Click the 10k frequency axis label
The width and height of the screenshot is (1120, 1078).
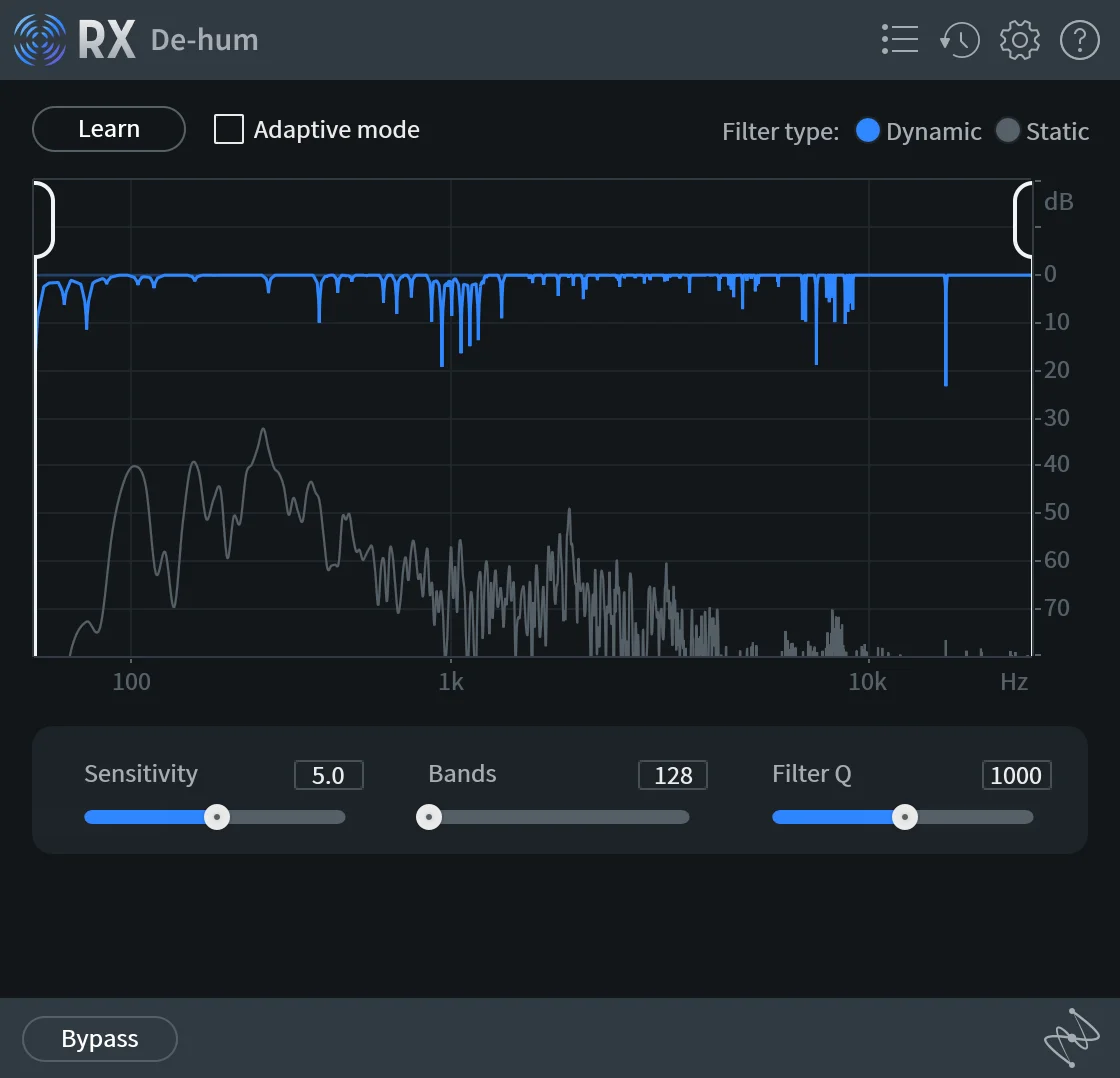click(867, 682)
